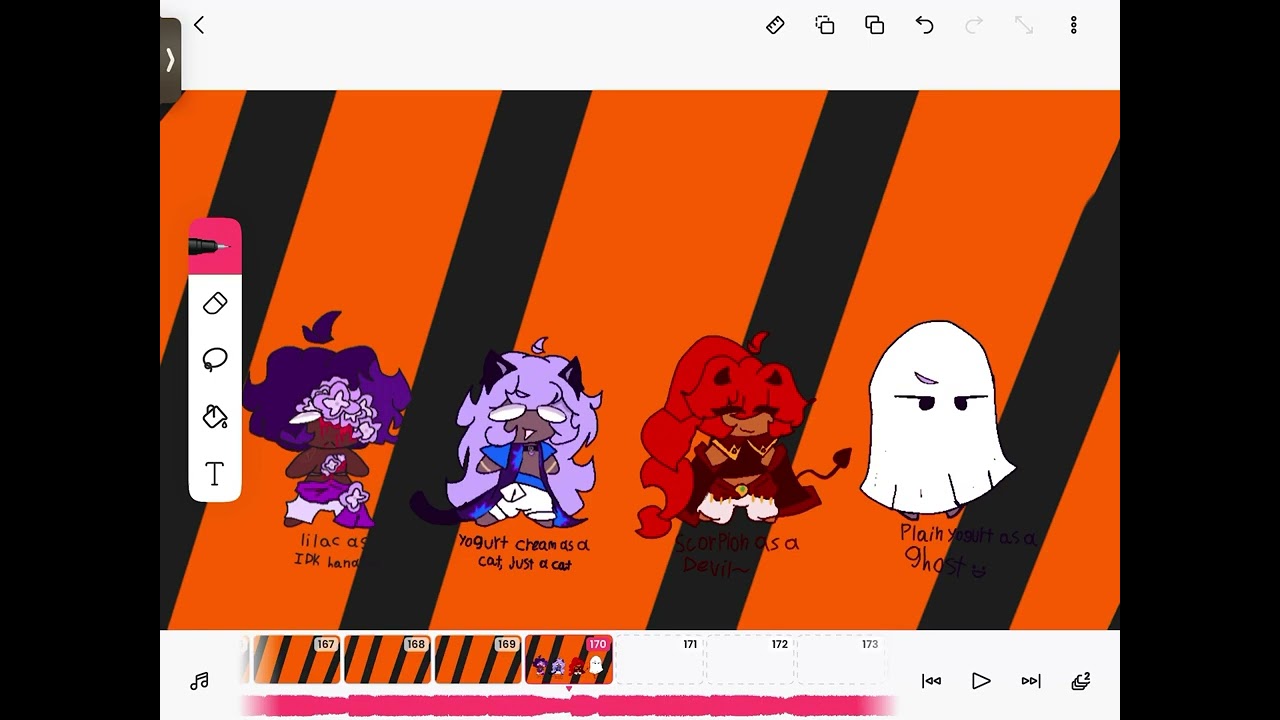Image resolution: width=1280 pixels, height=720 pixels.
Task: Tap the paste/duplicate layers icon
Action: pyautogui.click(x=875, y=25)
